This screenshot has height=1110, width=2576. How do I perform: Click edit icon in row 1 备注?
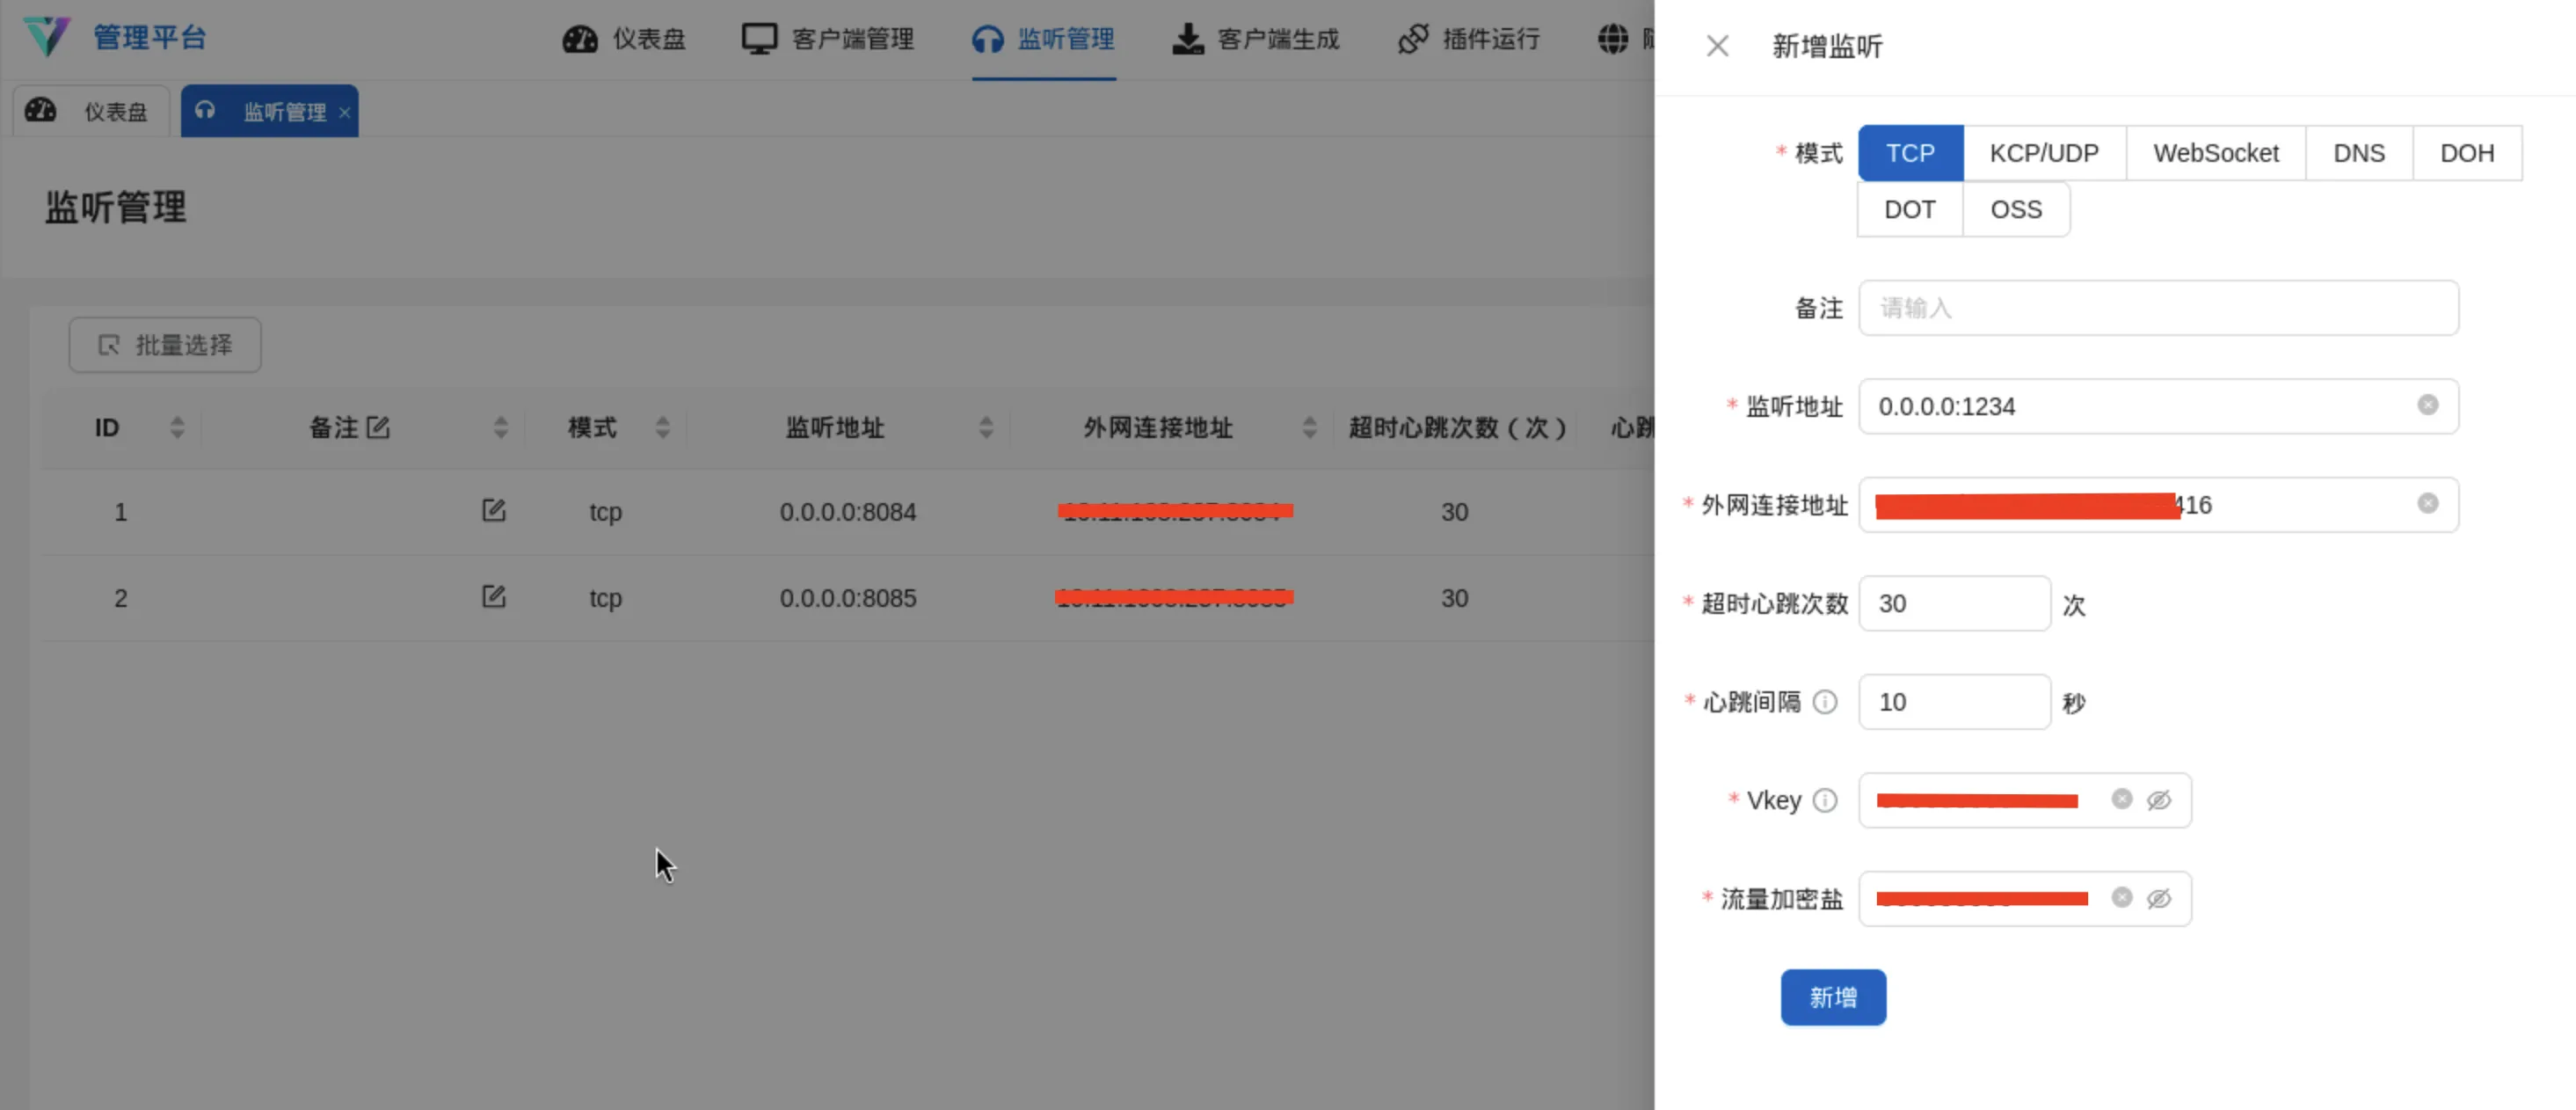click(x=493, y=511)
